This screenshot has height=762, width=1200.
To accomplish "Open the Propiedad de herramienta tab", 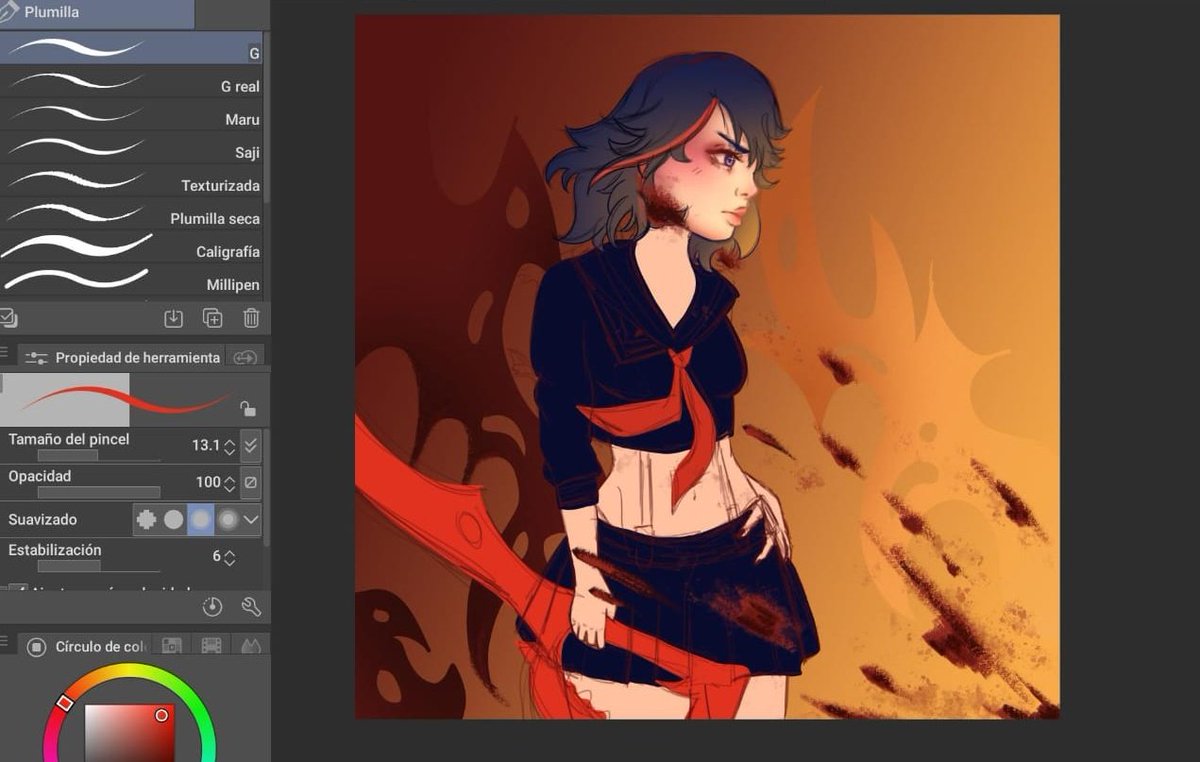I will (121, 357).
